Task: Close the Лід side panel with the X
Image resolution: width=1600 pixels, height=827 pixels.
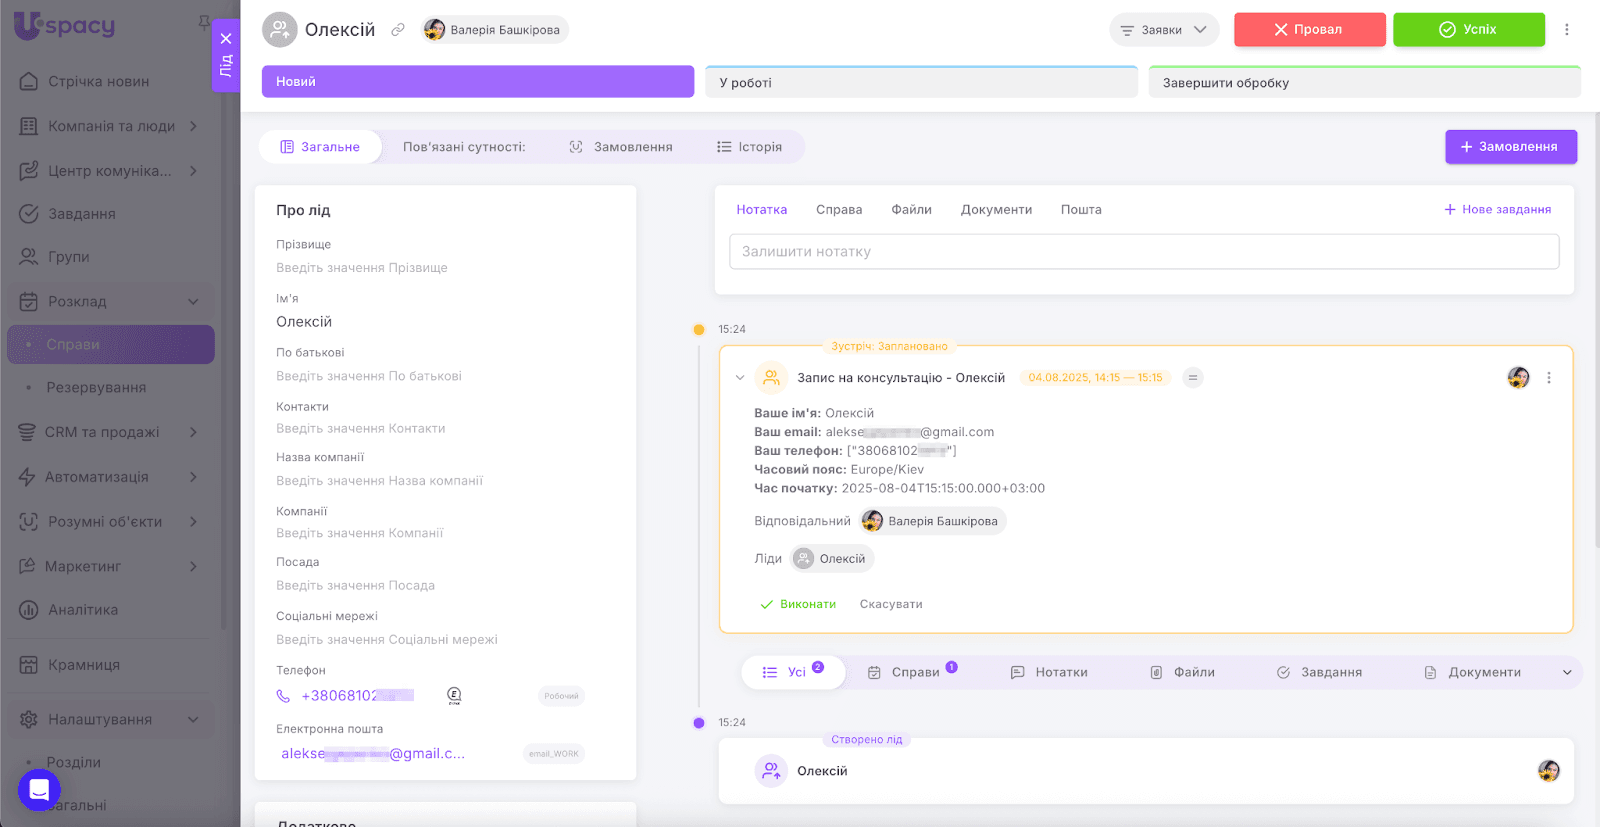Action: (226, 39)
